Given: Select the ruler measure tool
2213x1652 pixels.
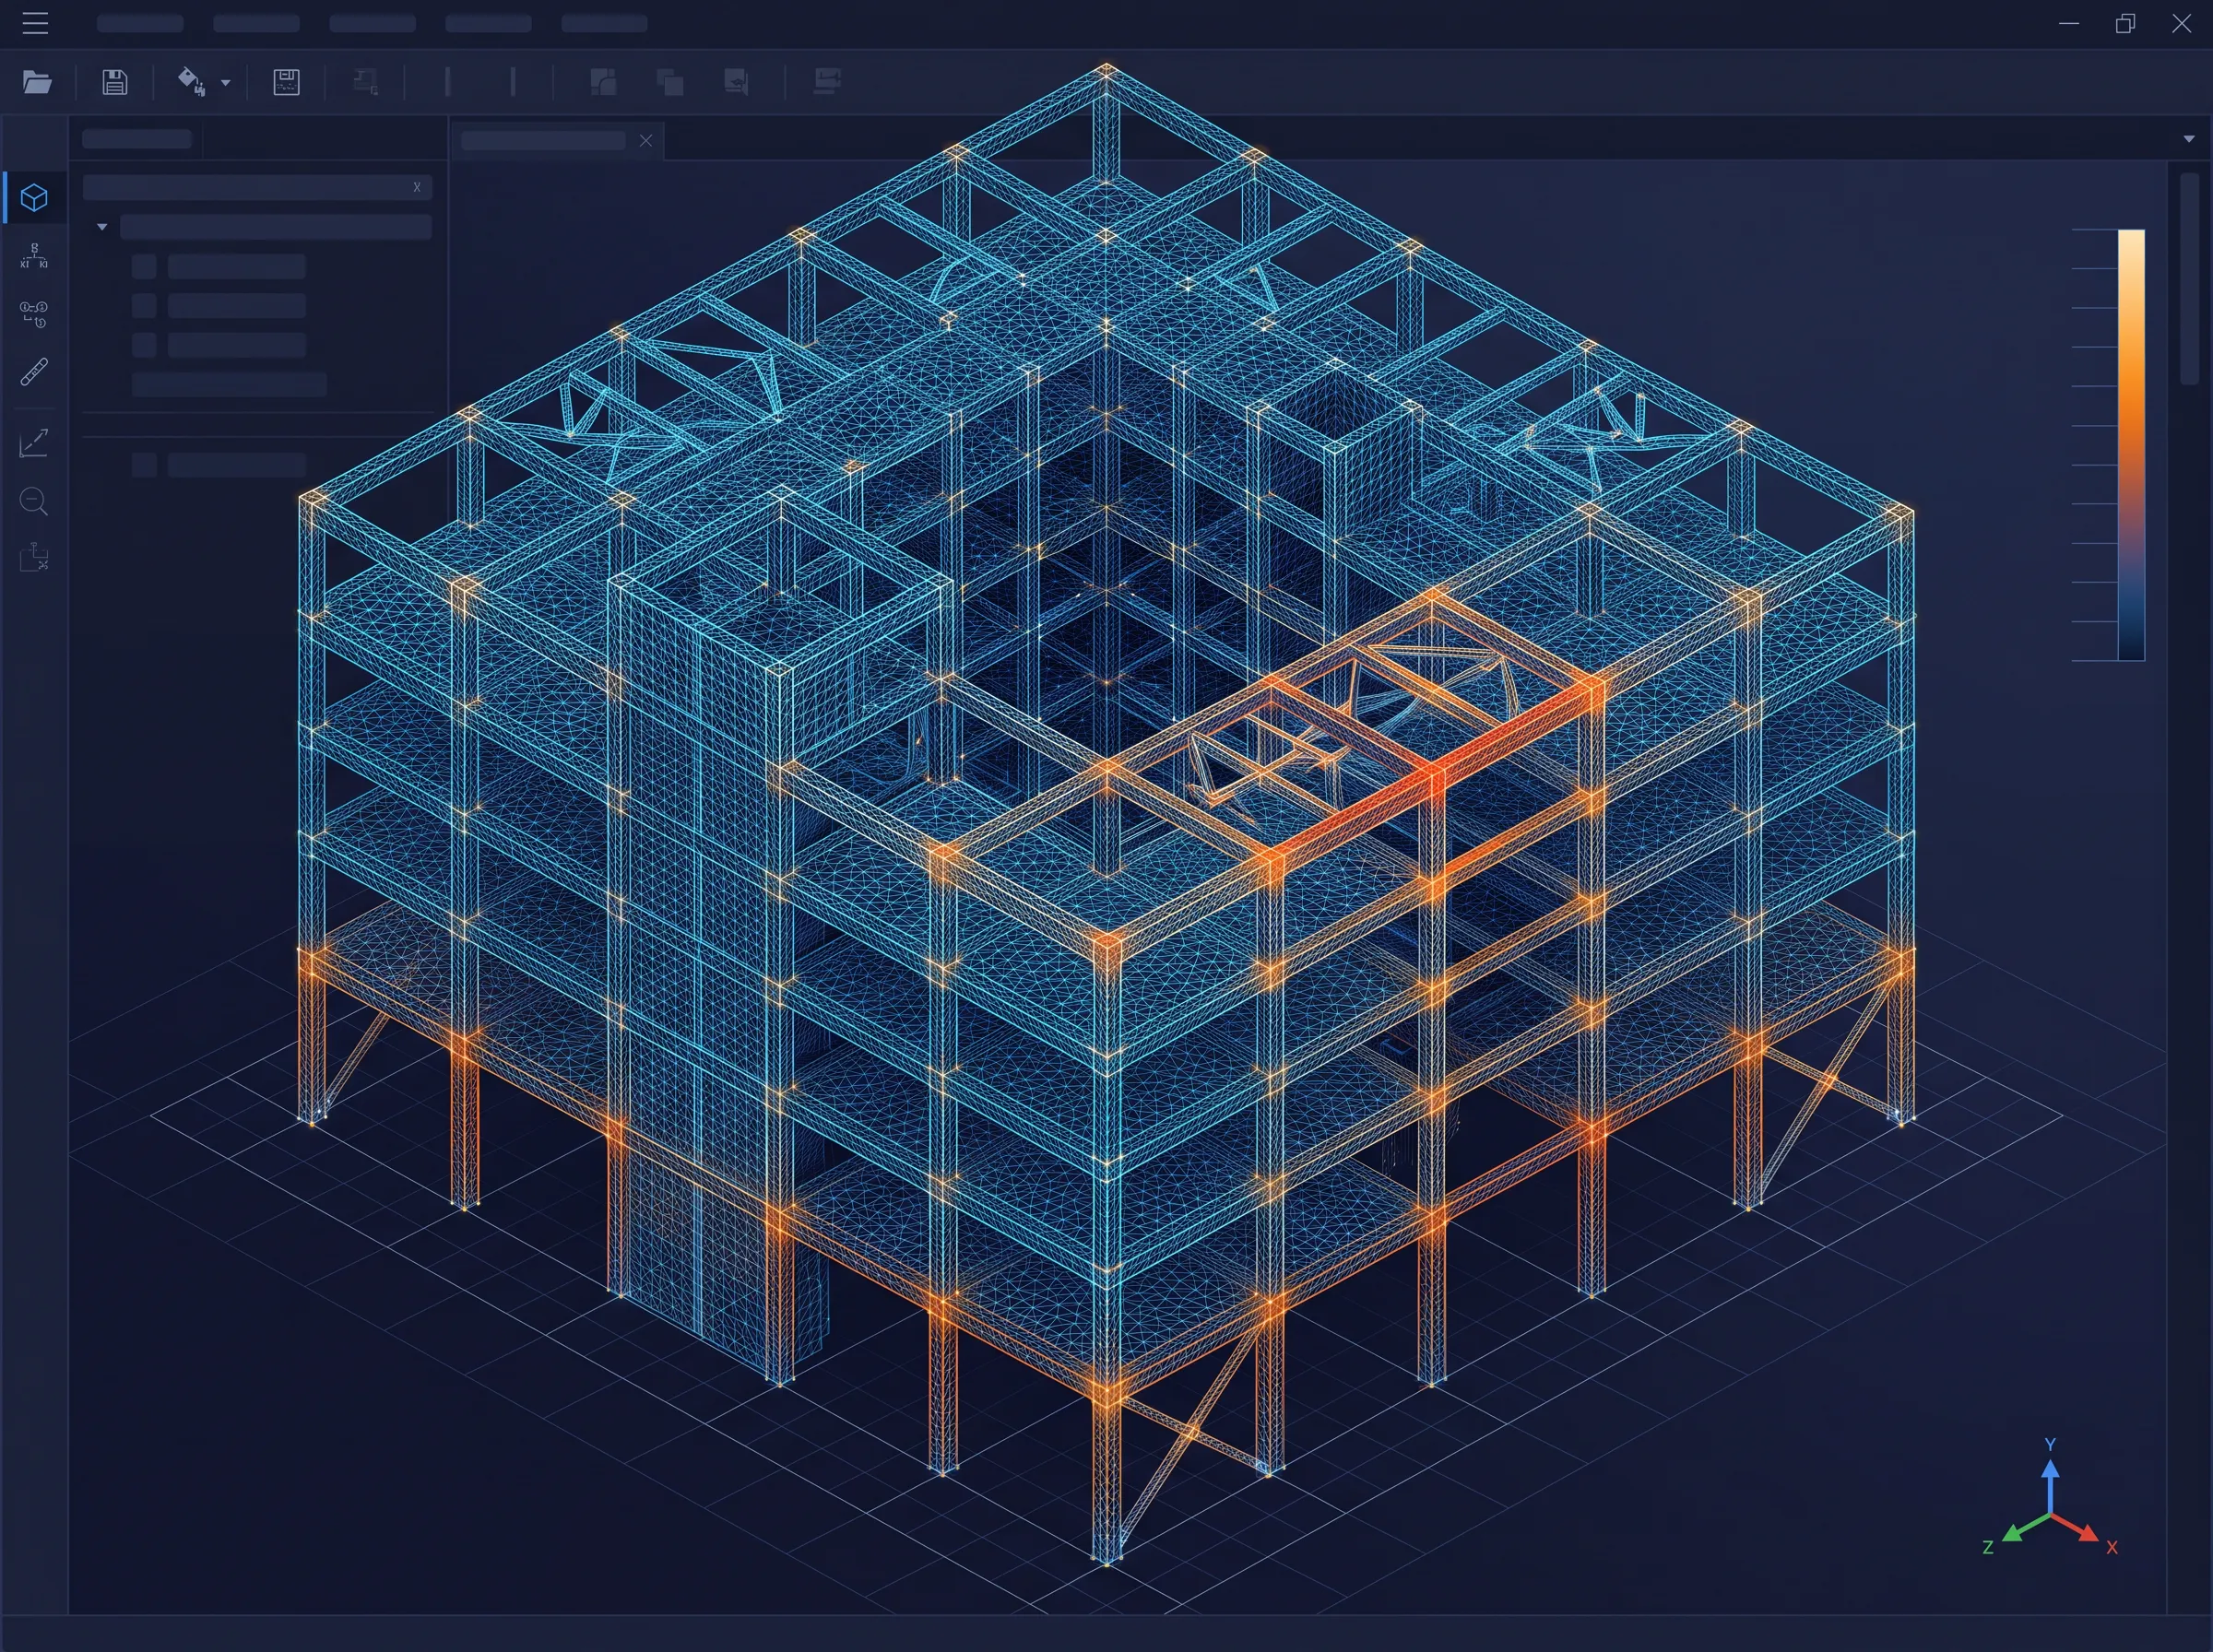Looking at the screenshot, I should [35, 372].
